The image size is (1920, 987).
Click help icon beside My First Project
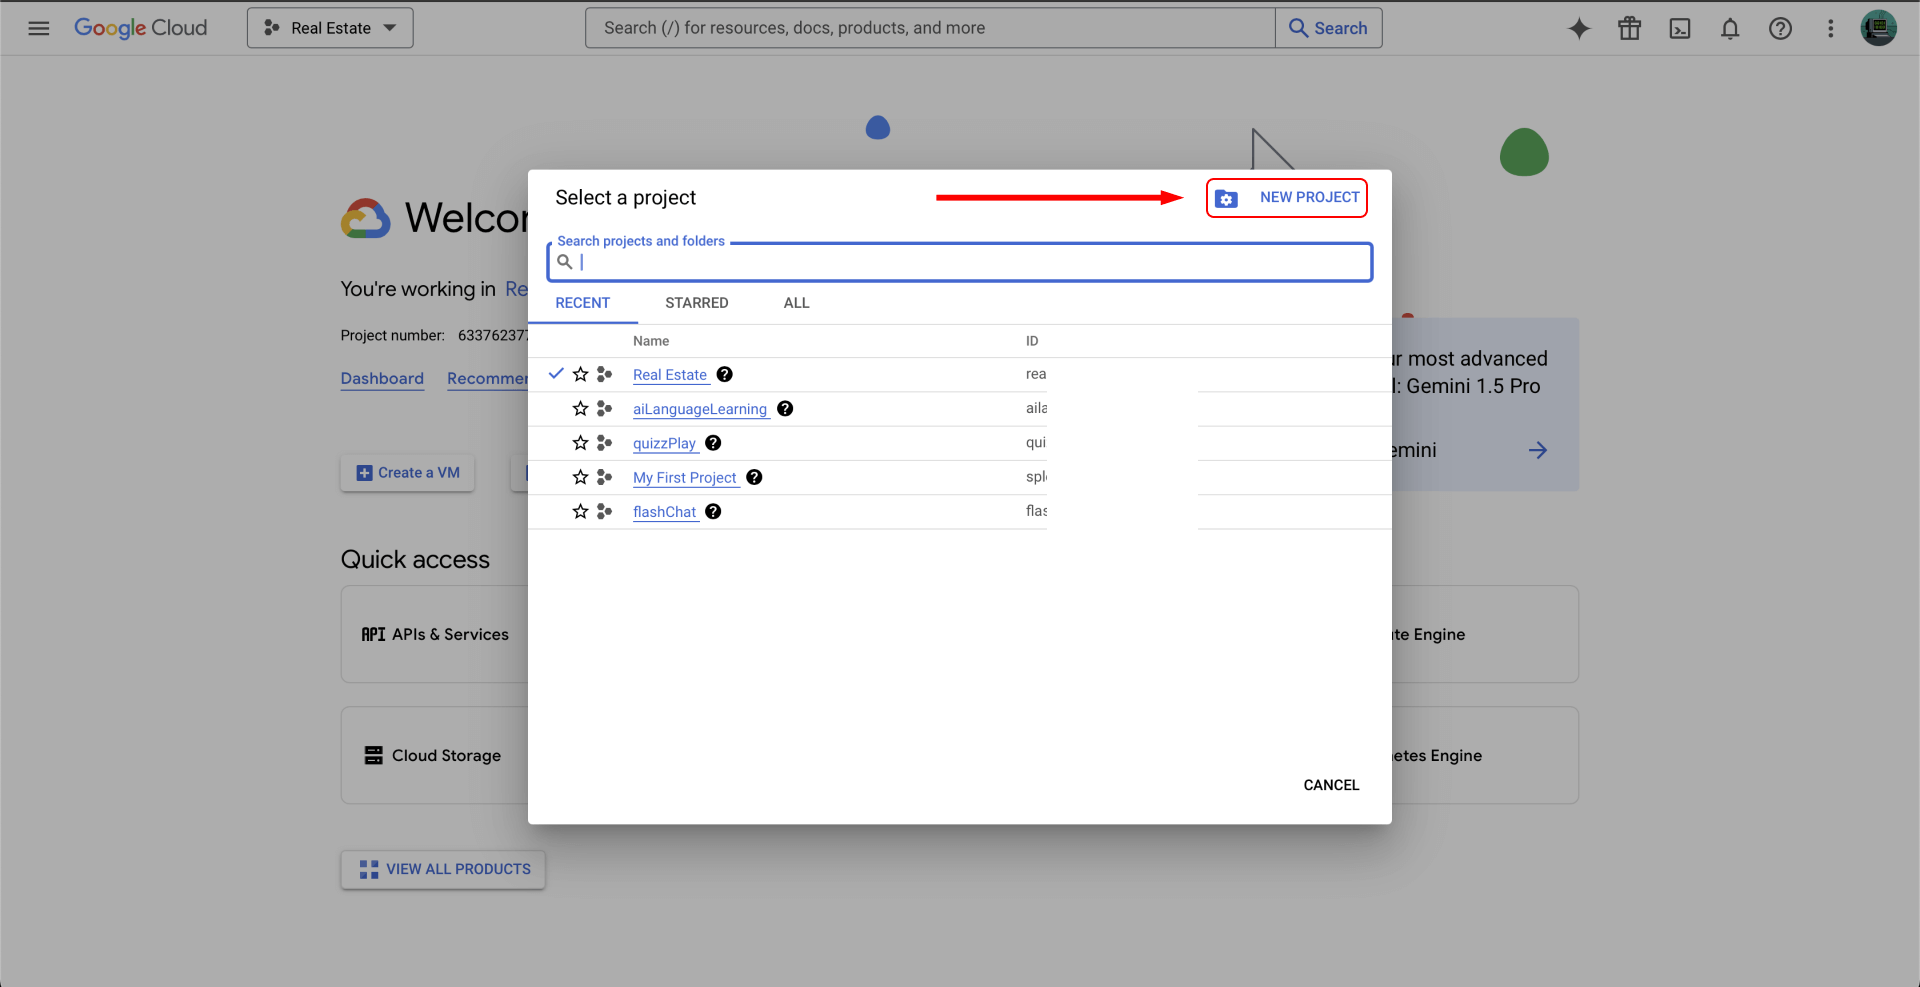pyautogui.click(x=754, y=477)
